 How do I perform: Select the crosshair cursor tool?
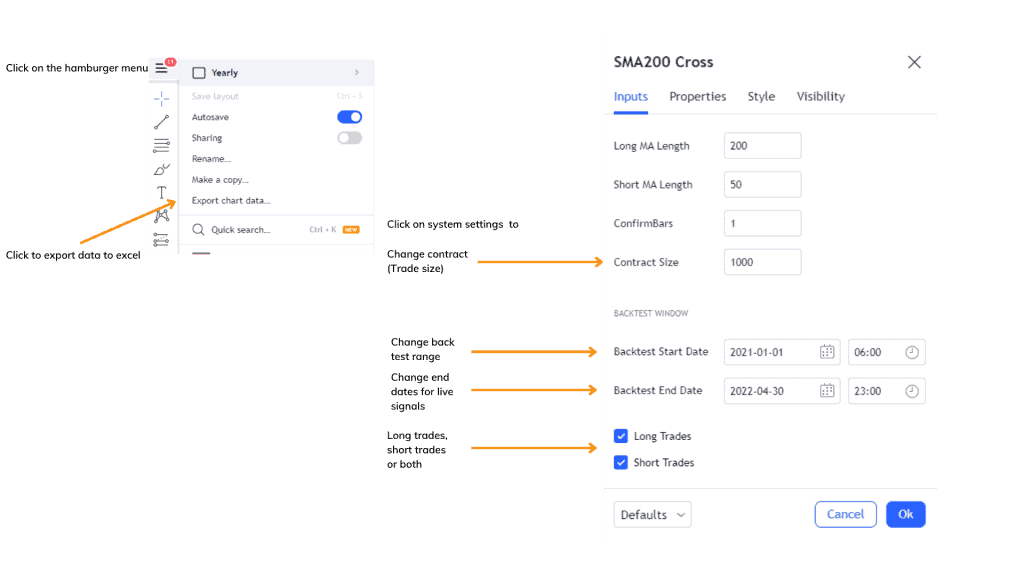161,99
